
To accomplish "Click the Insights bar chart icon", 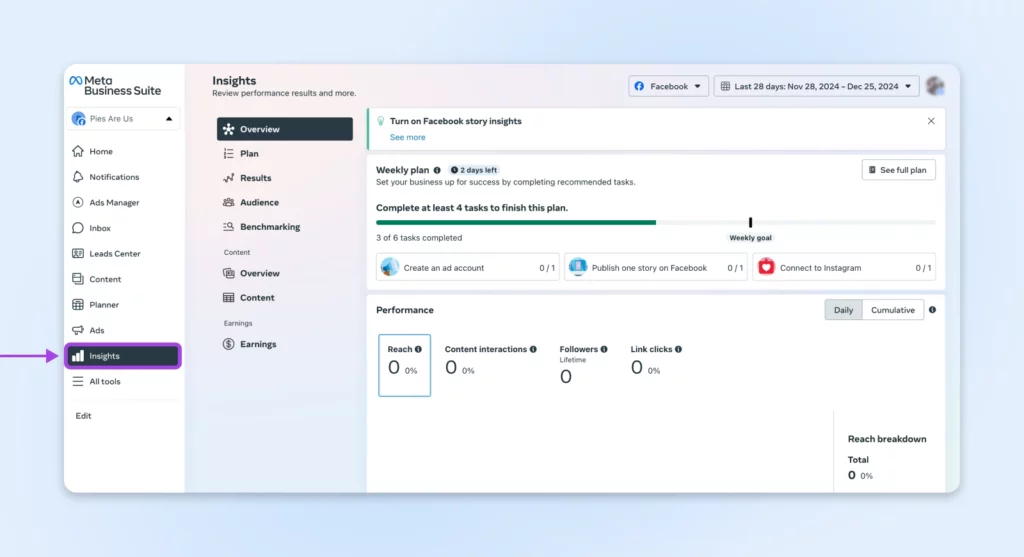I will 78,356.
